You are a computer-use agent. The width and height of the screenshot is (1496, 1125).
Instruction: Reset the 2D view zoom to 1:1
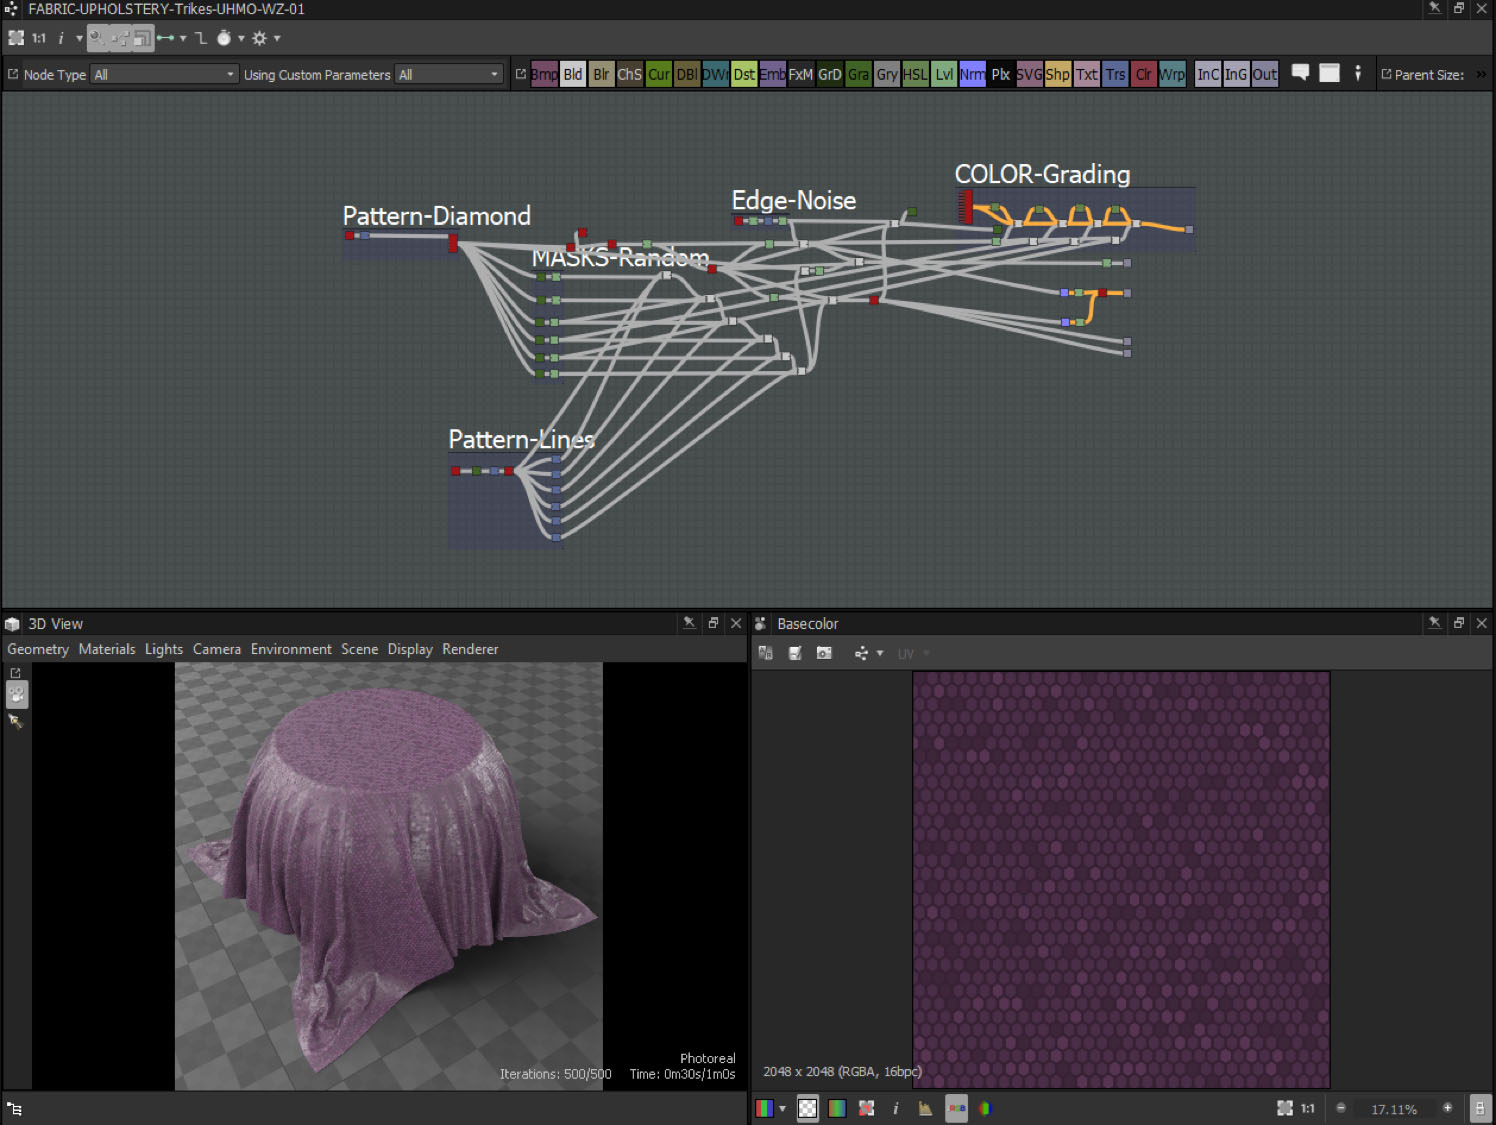1307,1108
